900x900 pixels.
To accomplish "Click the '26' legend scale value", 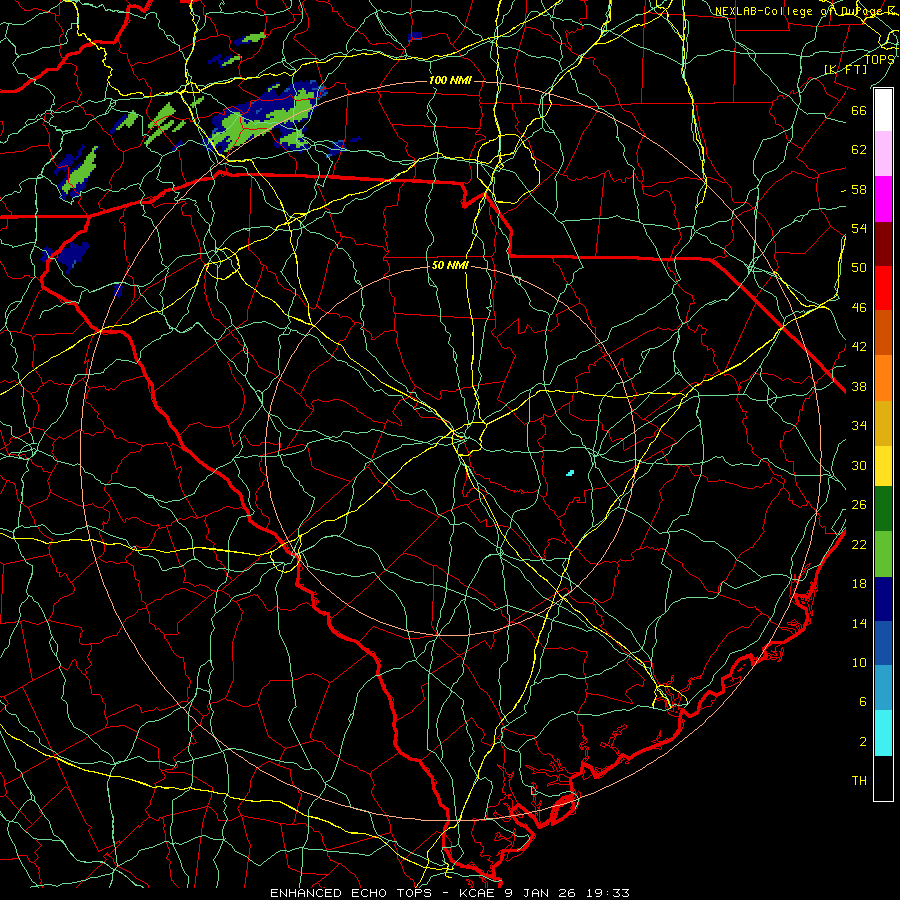I will pyautogui.click(x=859, y=505).
